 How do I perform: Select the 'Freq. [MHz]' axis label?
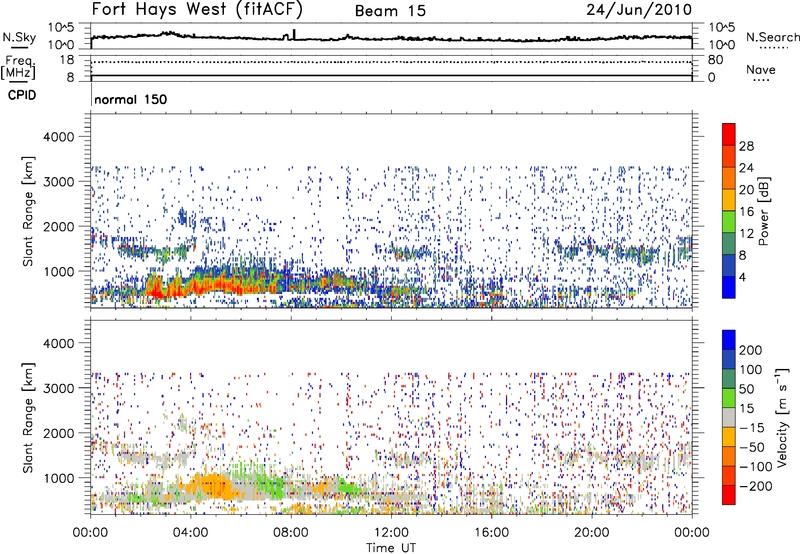(18, 68)
